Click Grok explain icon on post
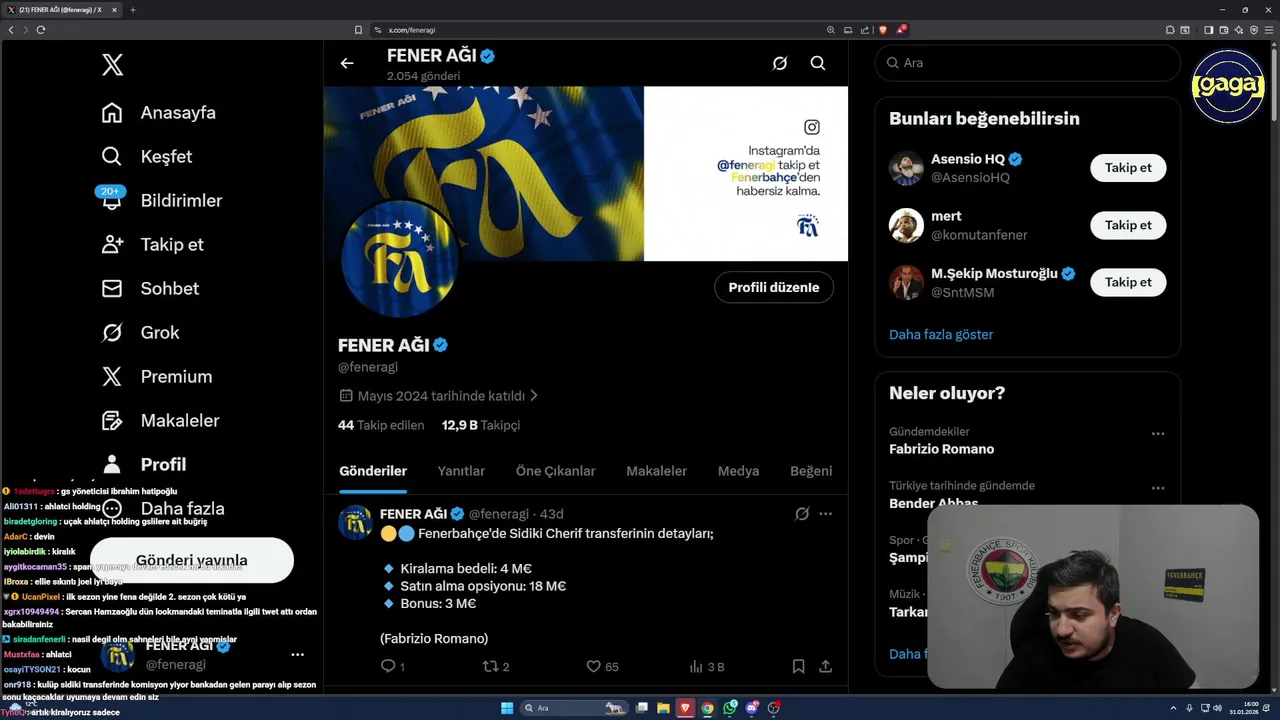 coord(802,514)
